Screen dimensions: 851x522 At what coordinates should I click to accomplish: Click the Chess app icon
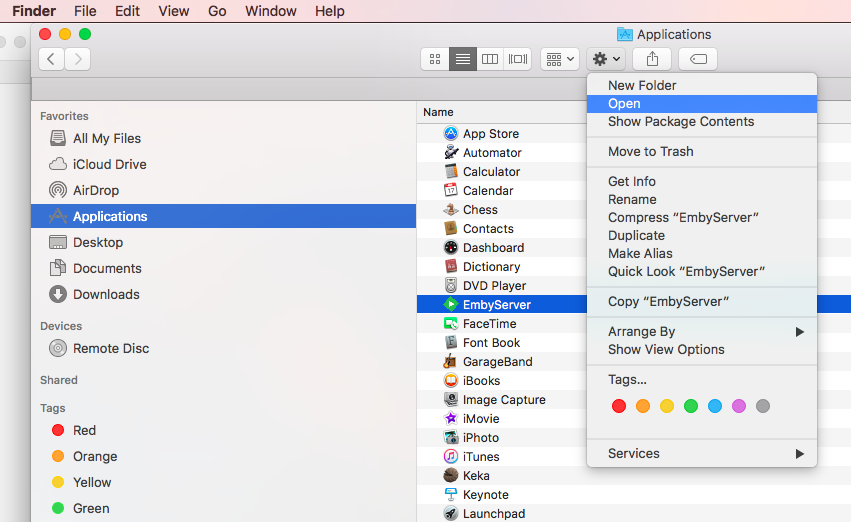click(x=450, y=209)
